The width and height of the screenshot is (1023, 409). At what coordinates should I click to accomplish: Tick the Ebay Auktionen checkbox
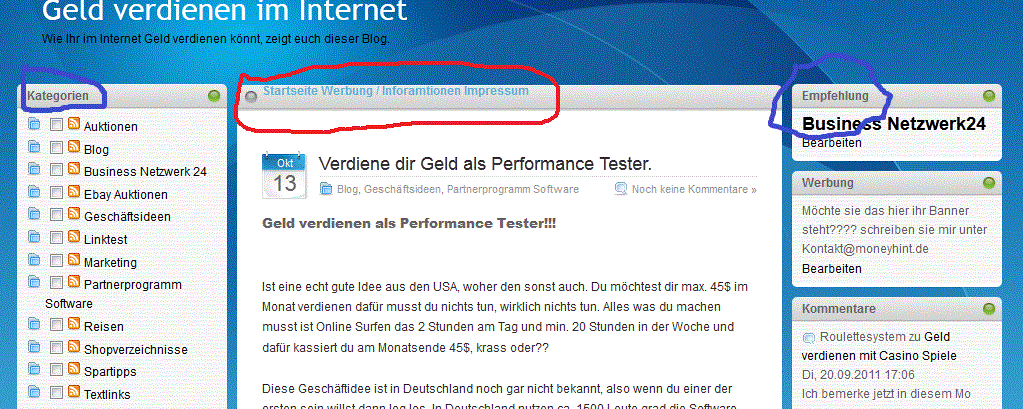[57, 192]
